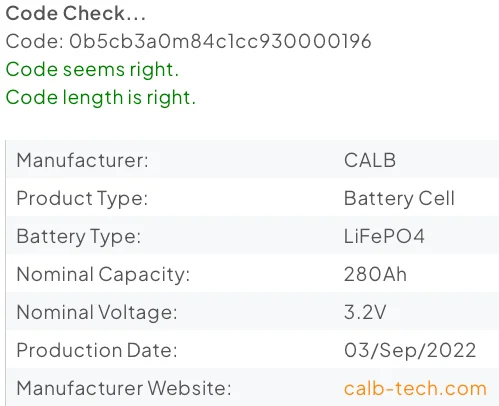Click the 'Product Type:' row label
Viewport: 499px width, 406px height.
pyautogui.click(x=82, y=199)
